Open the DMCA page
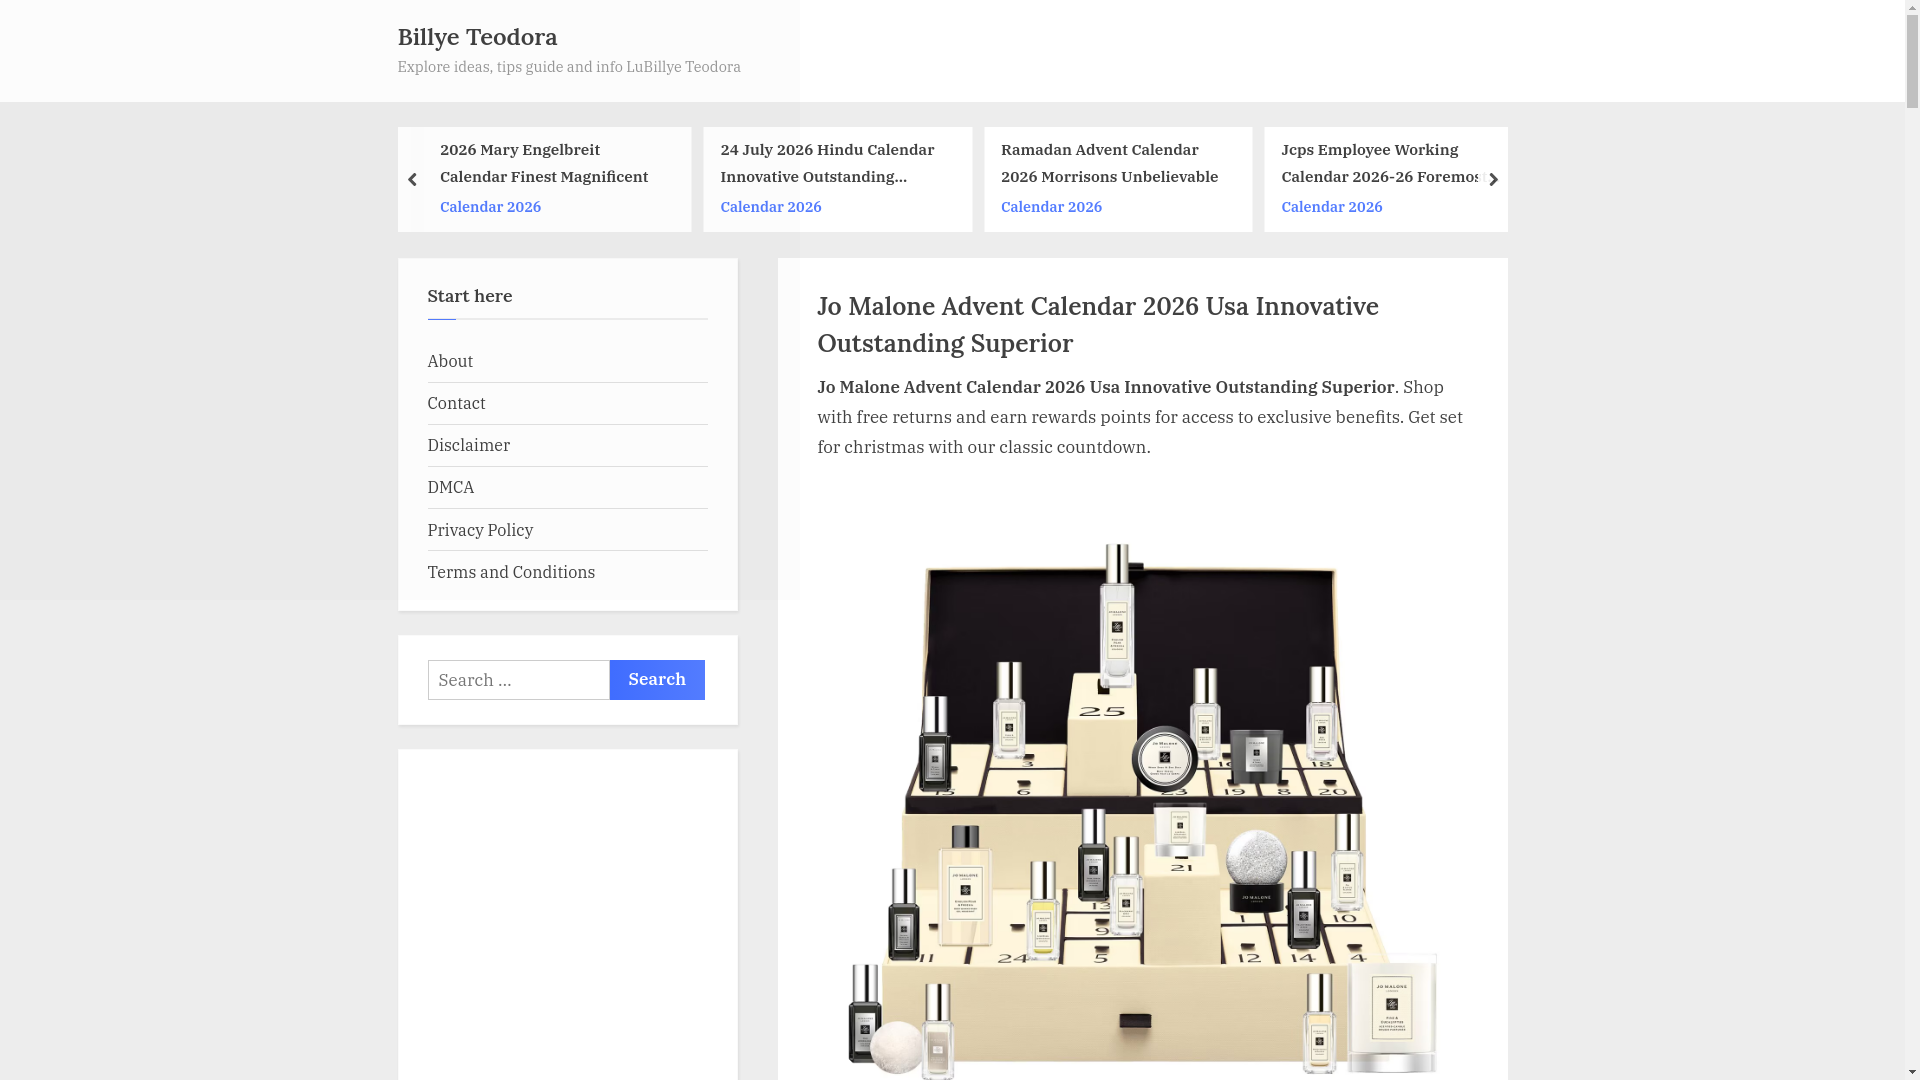Screen dimensions: 1920x1080 click(x=451, y=487)
